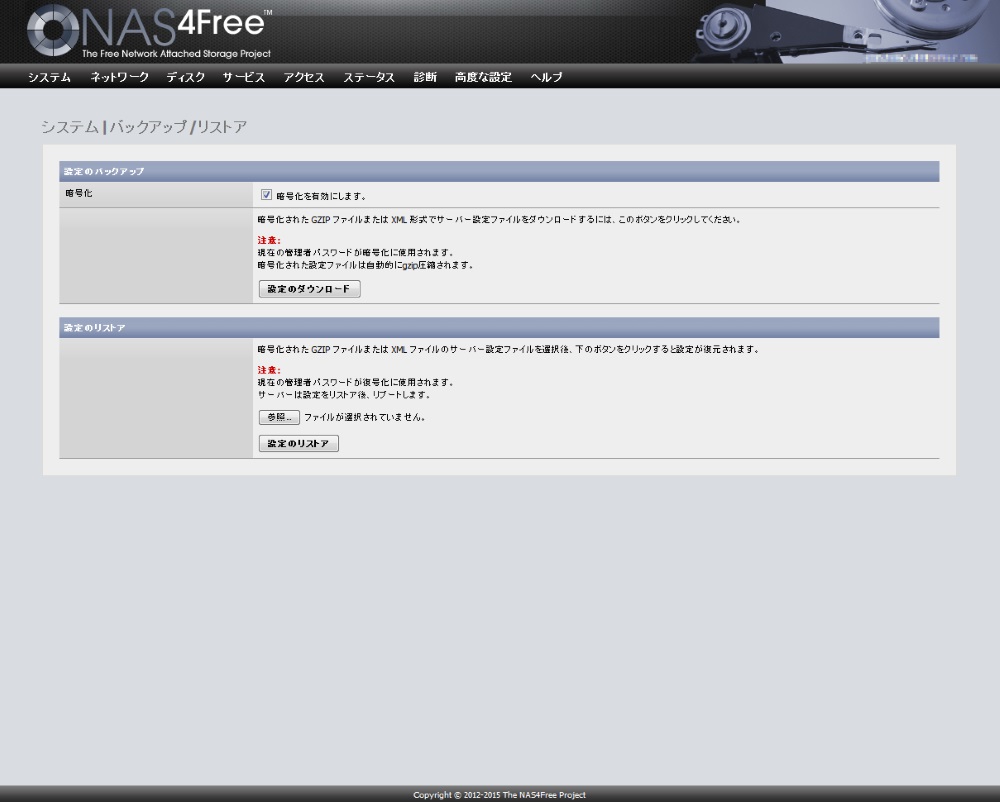Click the システム|バックアップ/リストア page title

144,127
